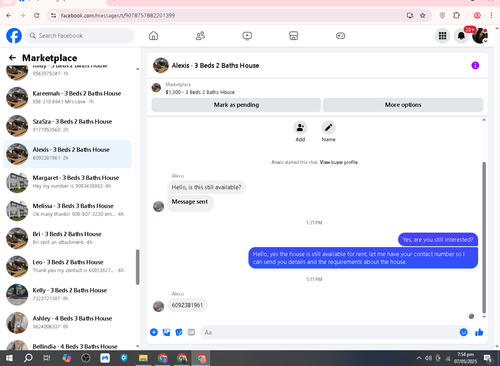500x366 pixels.
Task: Open the Watch video icon
Action: [247, 36]
